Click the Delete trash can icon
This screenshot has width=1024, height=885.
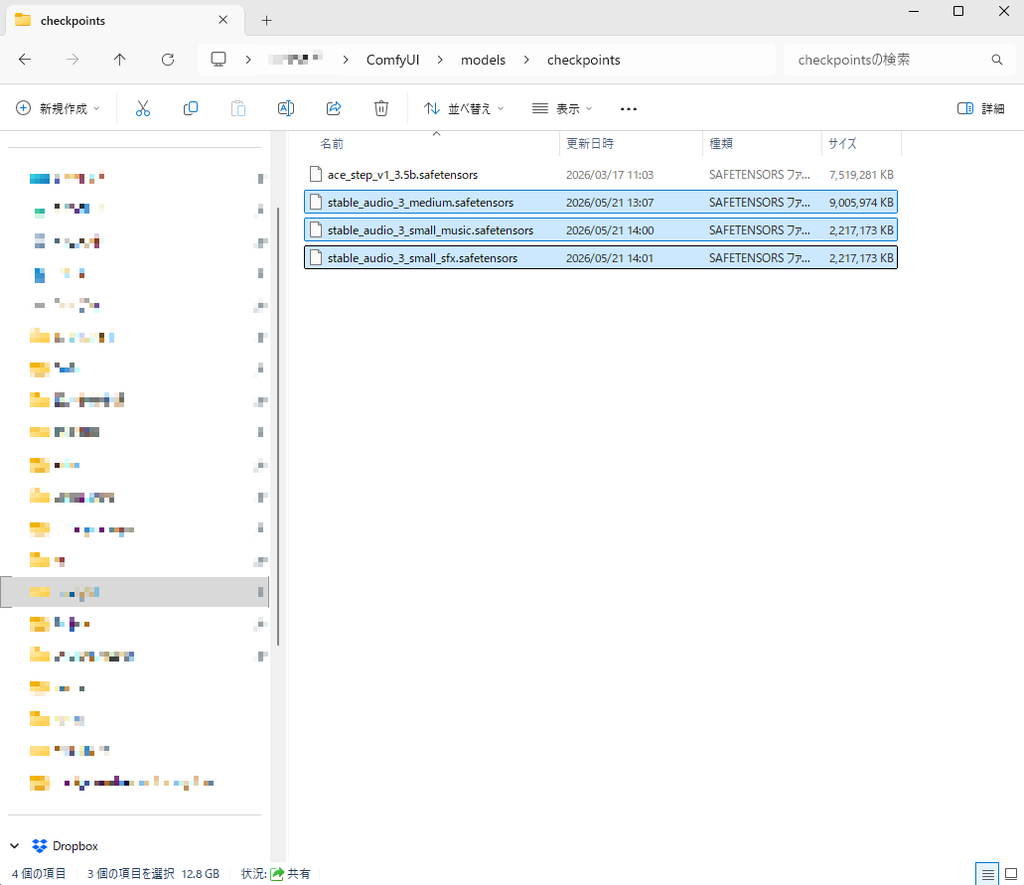coord(381,108)
